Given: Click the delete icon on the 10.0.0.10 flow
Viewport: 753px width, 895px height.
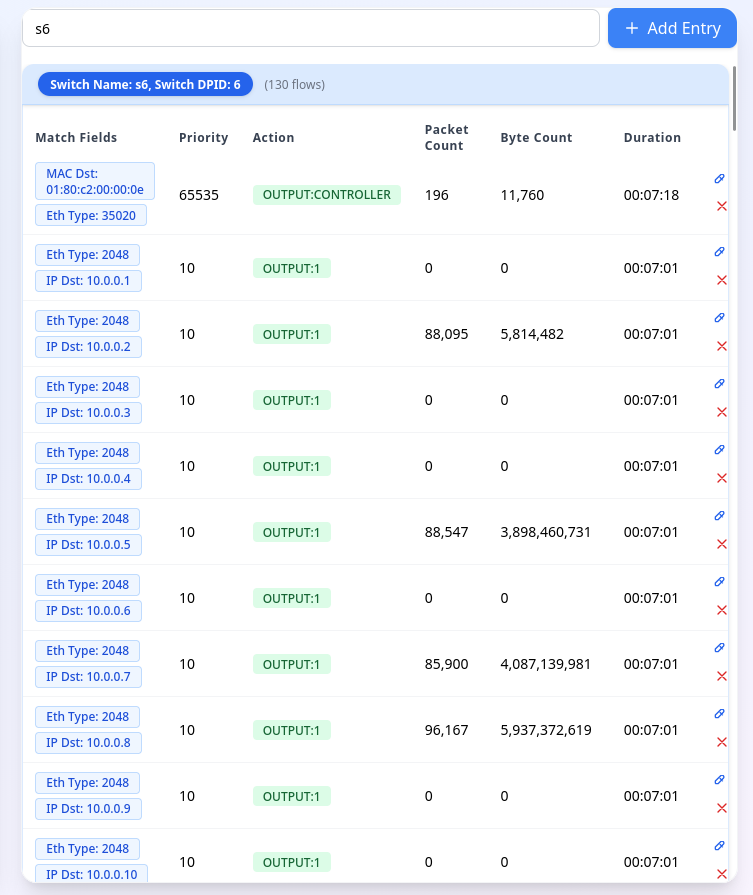Looking at the screenshot, I should tap(721, 874).
